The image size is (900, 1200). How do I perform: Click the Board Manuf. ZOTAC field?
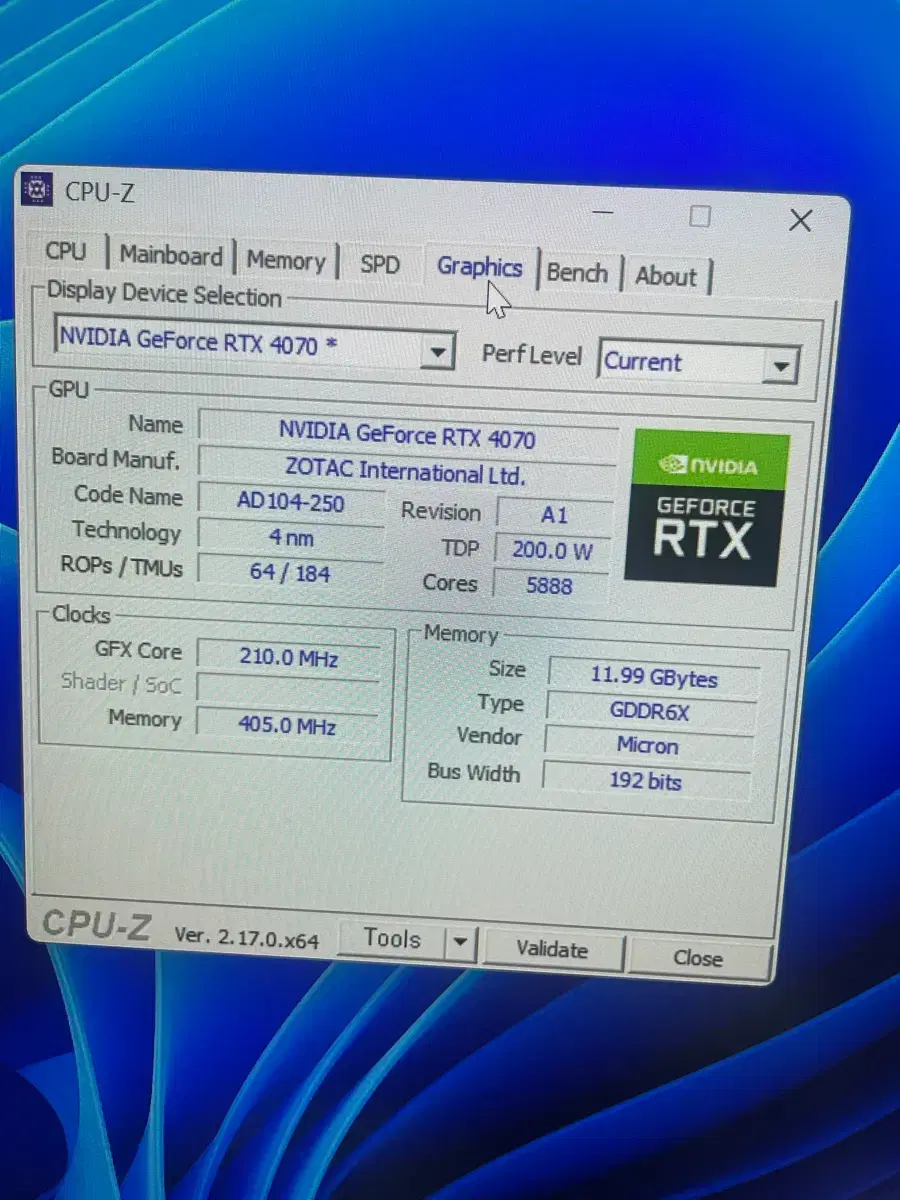[x=405, y=471]
